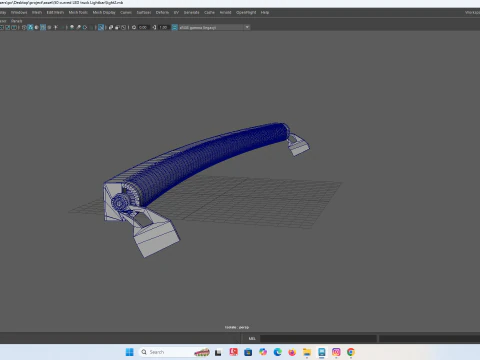Toggle motion blur icon
Viewport: 480px width, 360px height.
tap(78, 27)
